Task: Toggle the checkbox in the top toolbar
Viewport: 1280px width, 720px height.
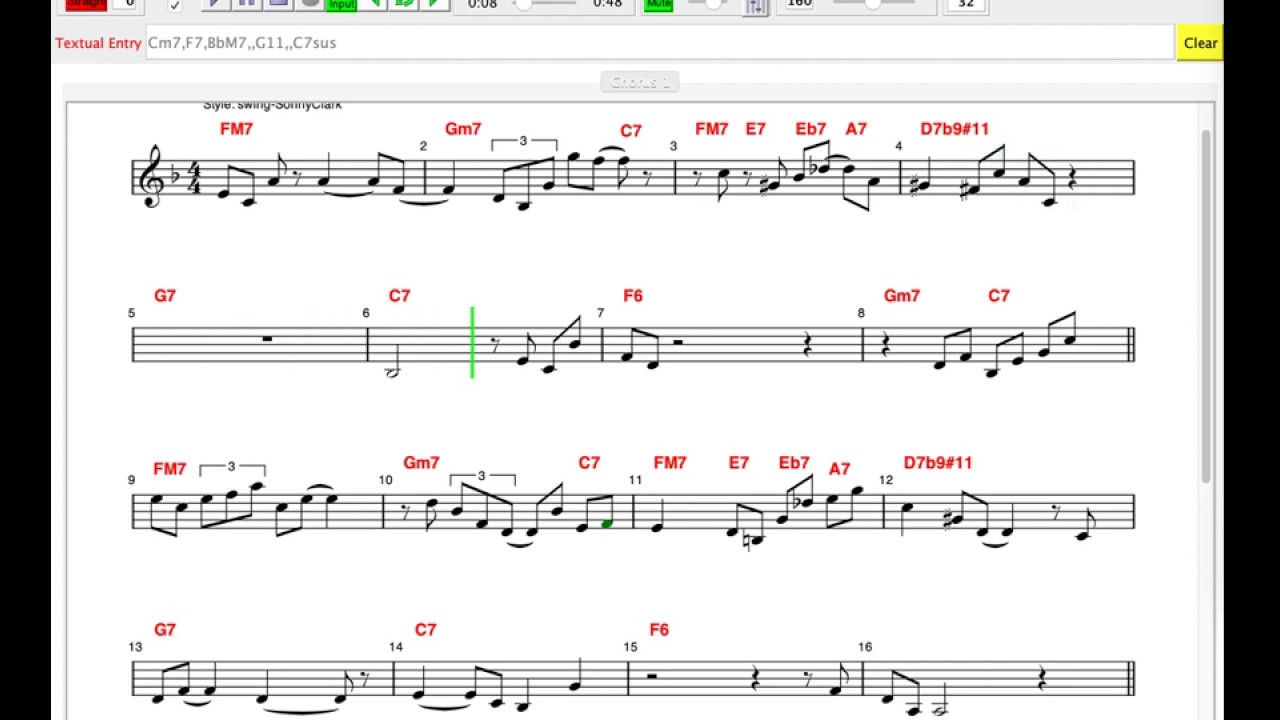Action: [x=175, y=5]
